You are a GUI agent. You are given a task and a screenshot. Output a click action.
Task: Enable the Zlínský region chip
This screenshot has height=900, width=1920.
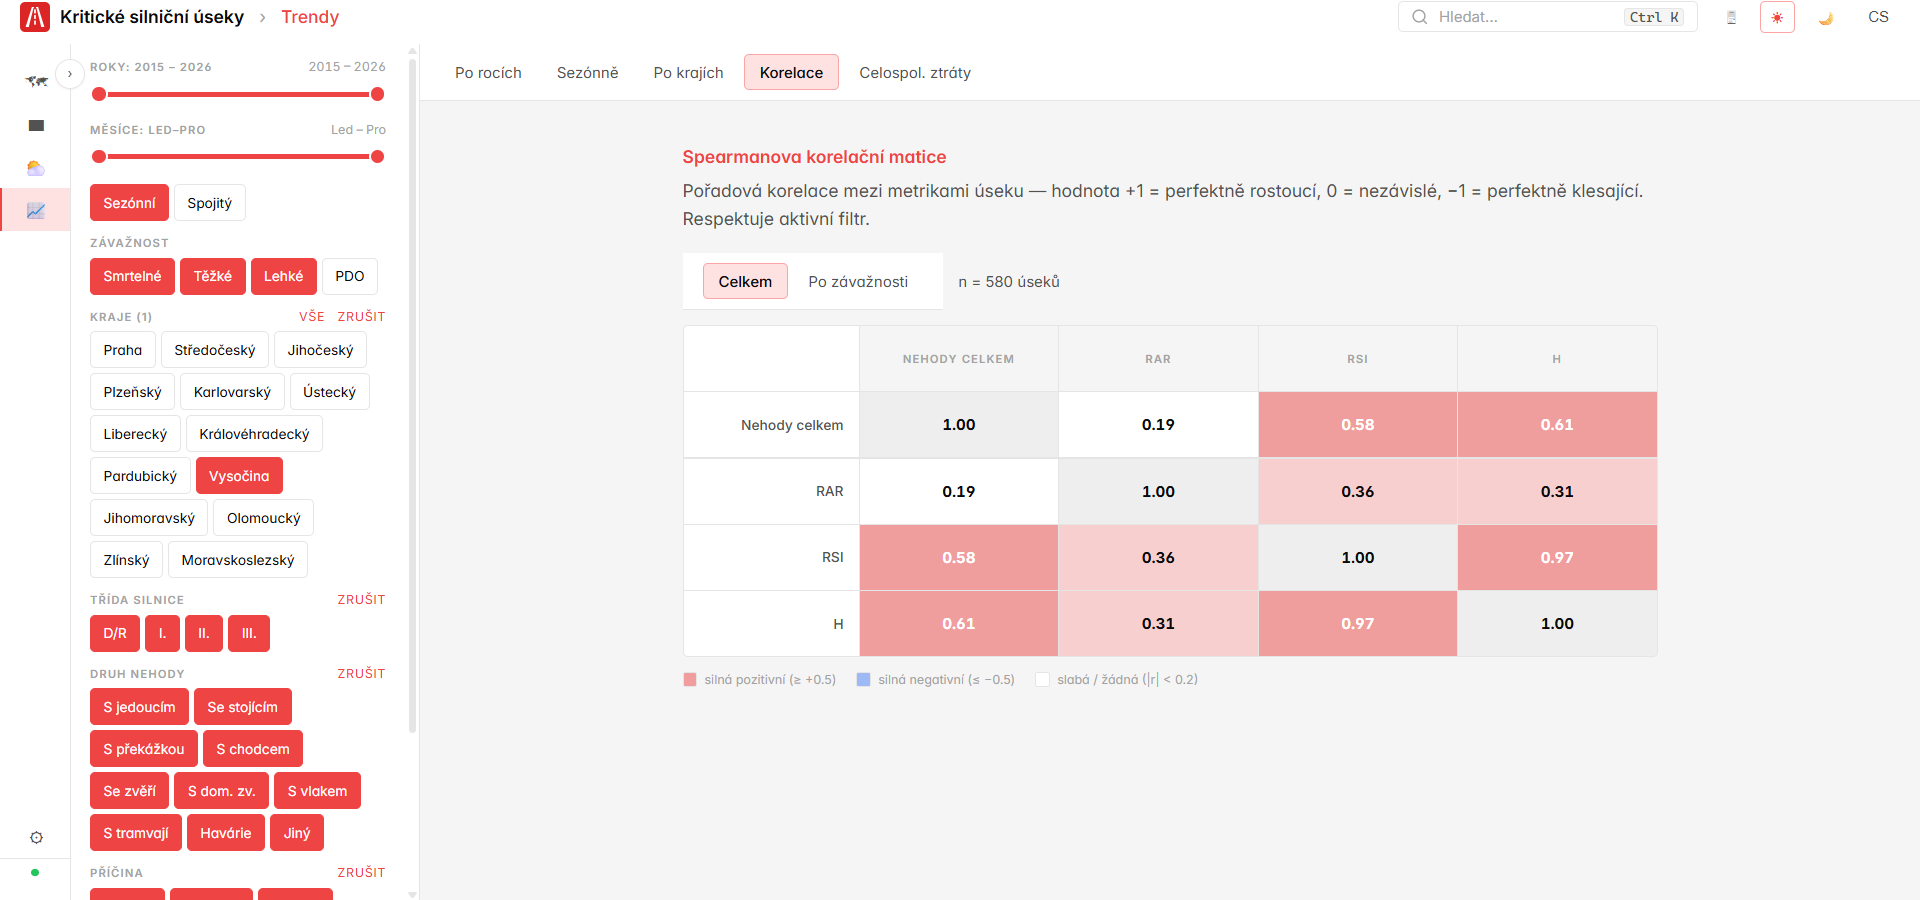point(126,560)
